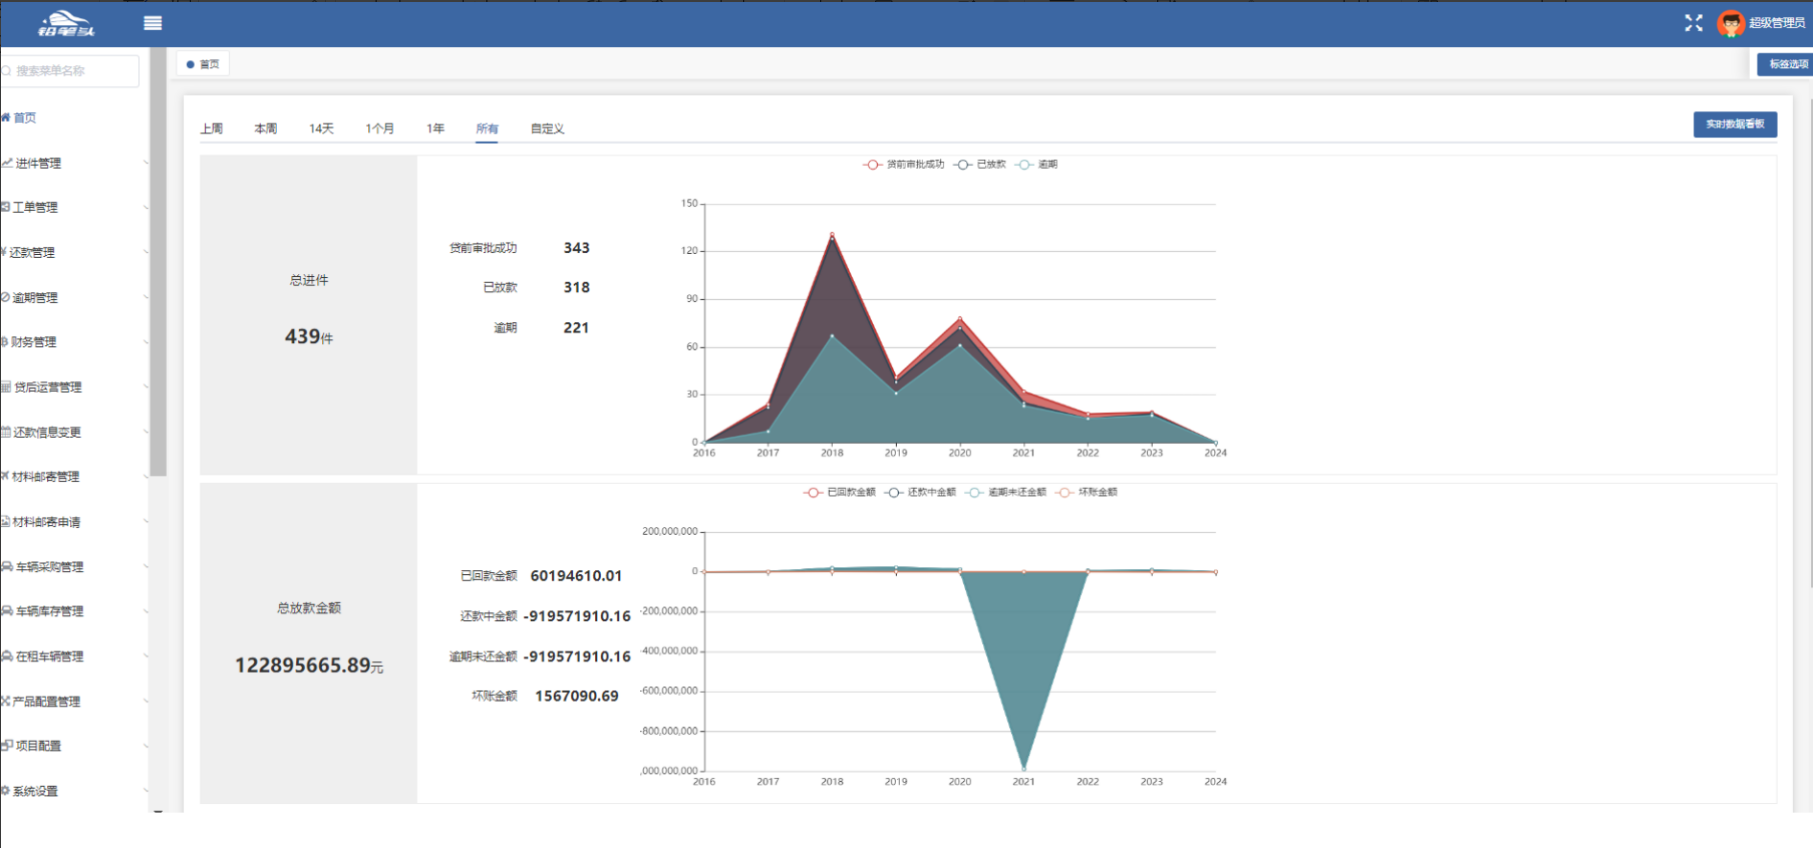The width and height of the screenshot is (1813, 848).
Task: Select the 首页 page tag tab
Action: (203, 64)
